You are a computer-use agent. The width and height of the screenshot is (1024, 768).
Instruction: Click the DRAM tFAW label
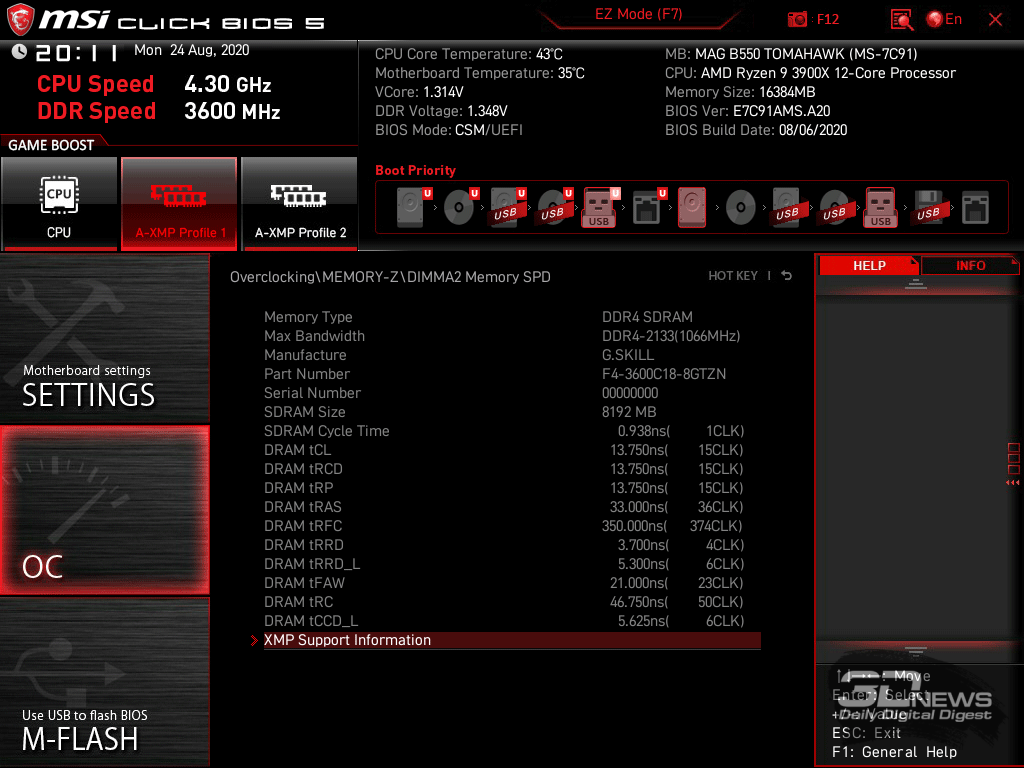(x=304, y=583)
